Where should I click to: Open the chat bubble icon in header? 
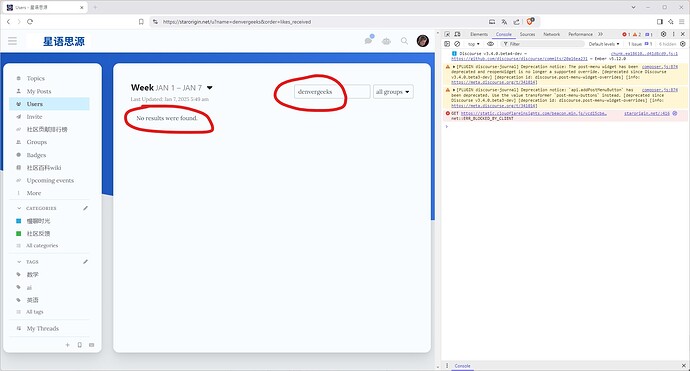pos(368,40)
